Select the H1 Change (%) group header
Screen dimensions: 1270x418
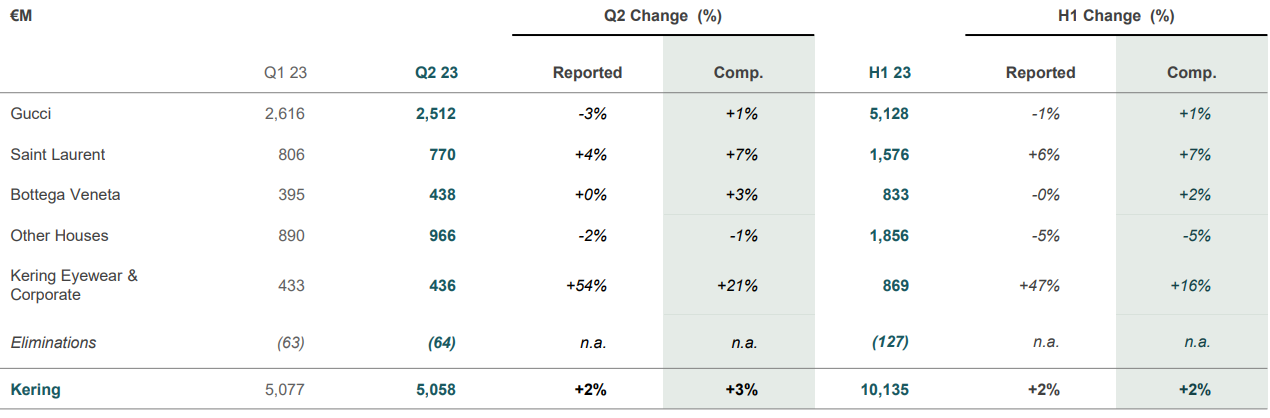click(x=1116, y=17)
